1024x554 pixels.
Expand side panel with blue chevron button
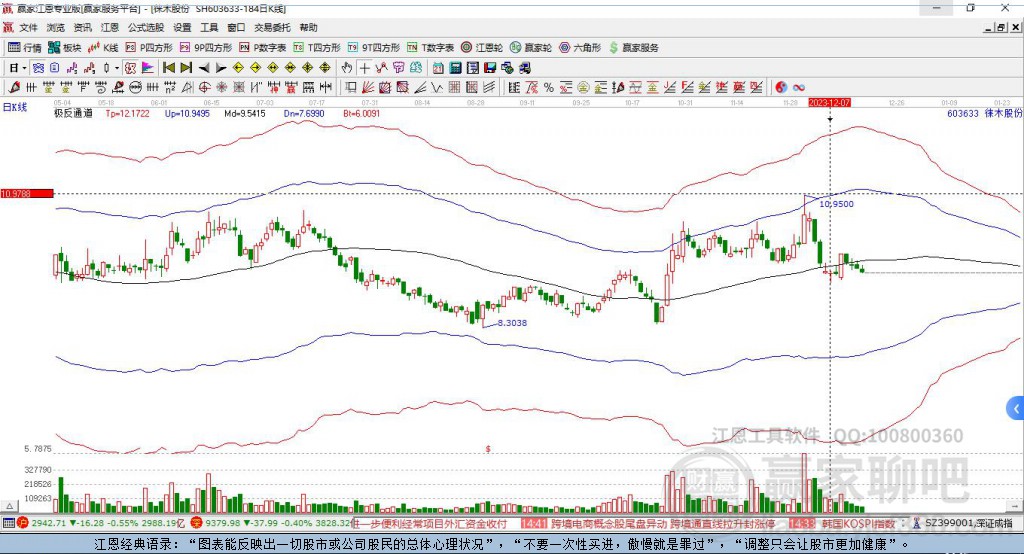pos(1016,410)
